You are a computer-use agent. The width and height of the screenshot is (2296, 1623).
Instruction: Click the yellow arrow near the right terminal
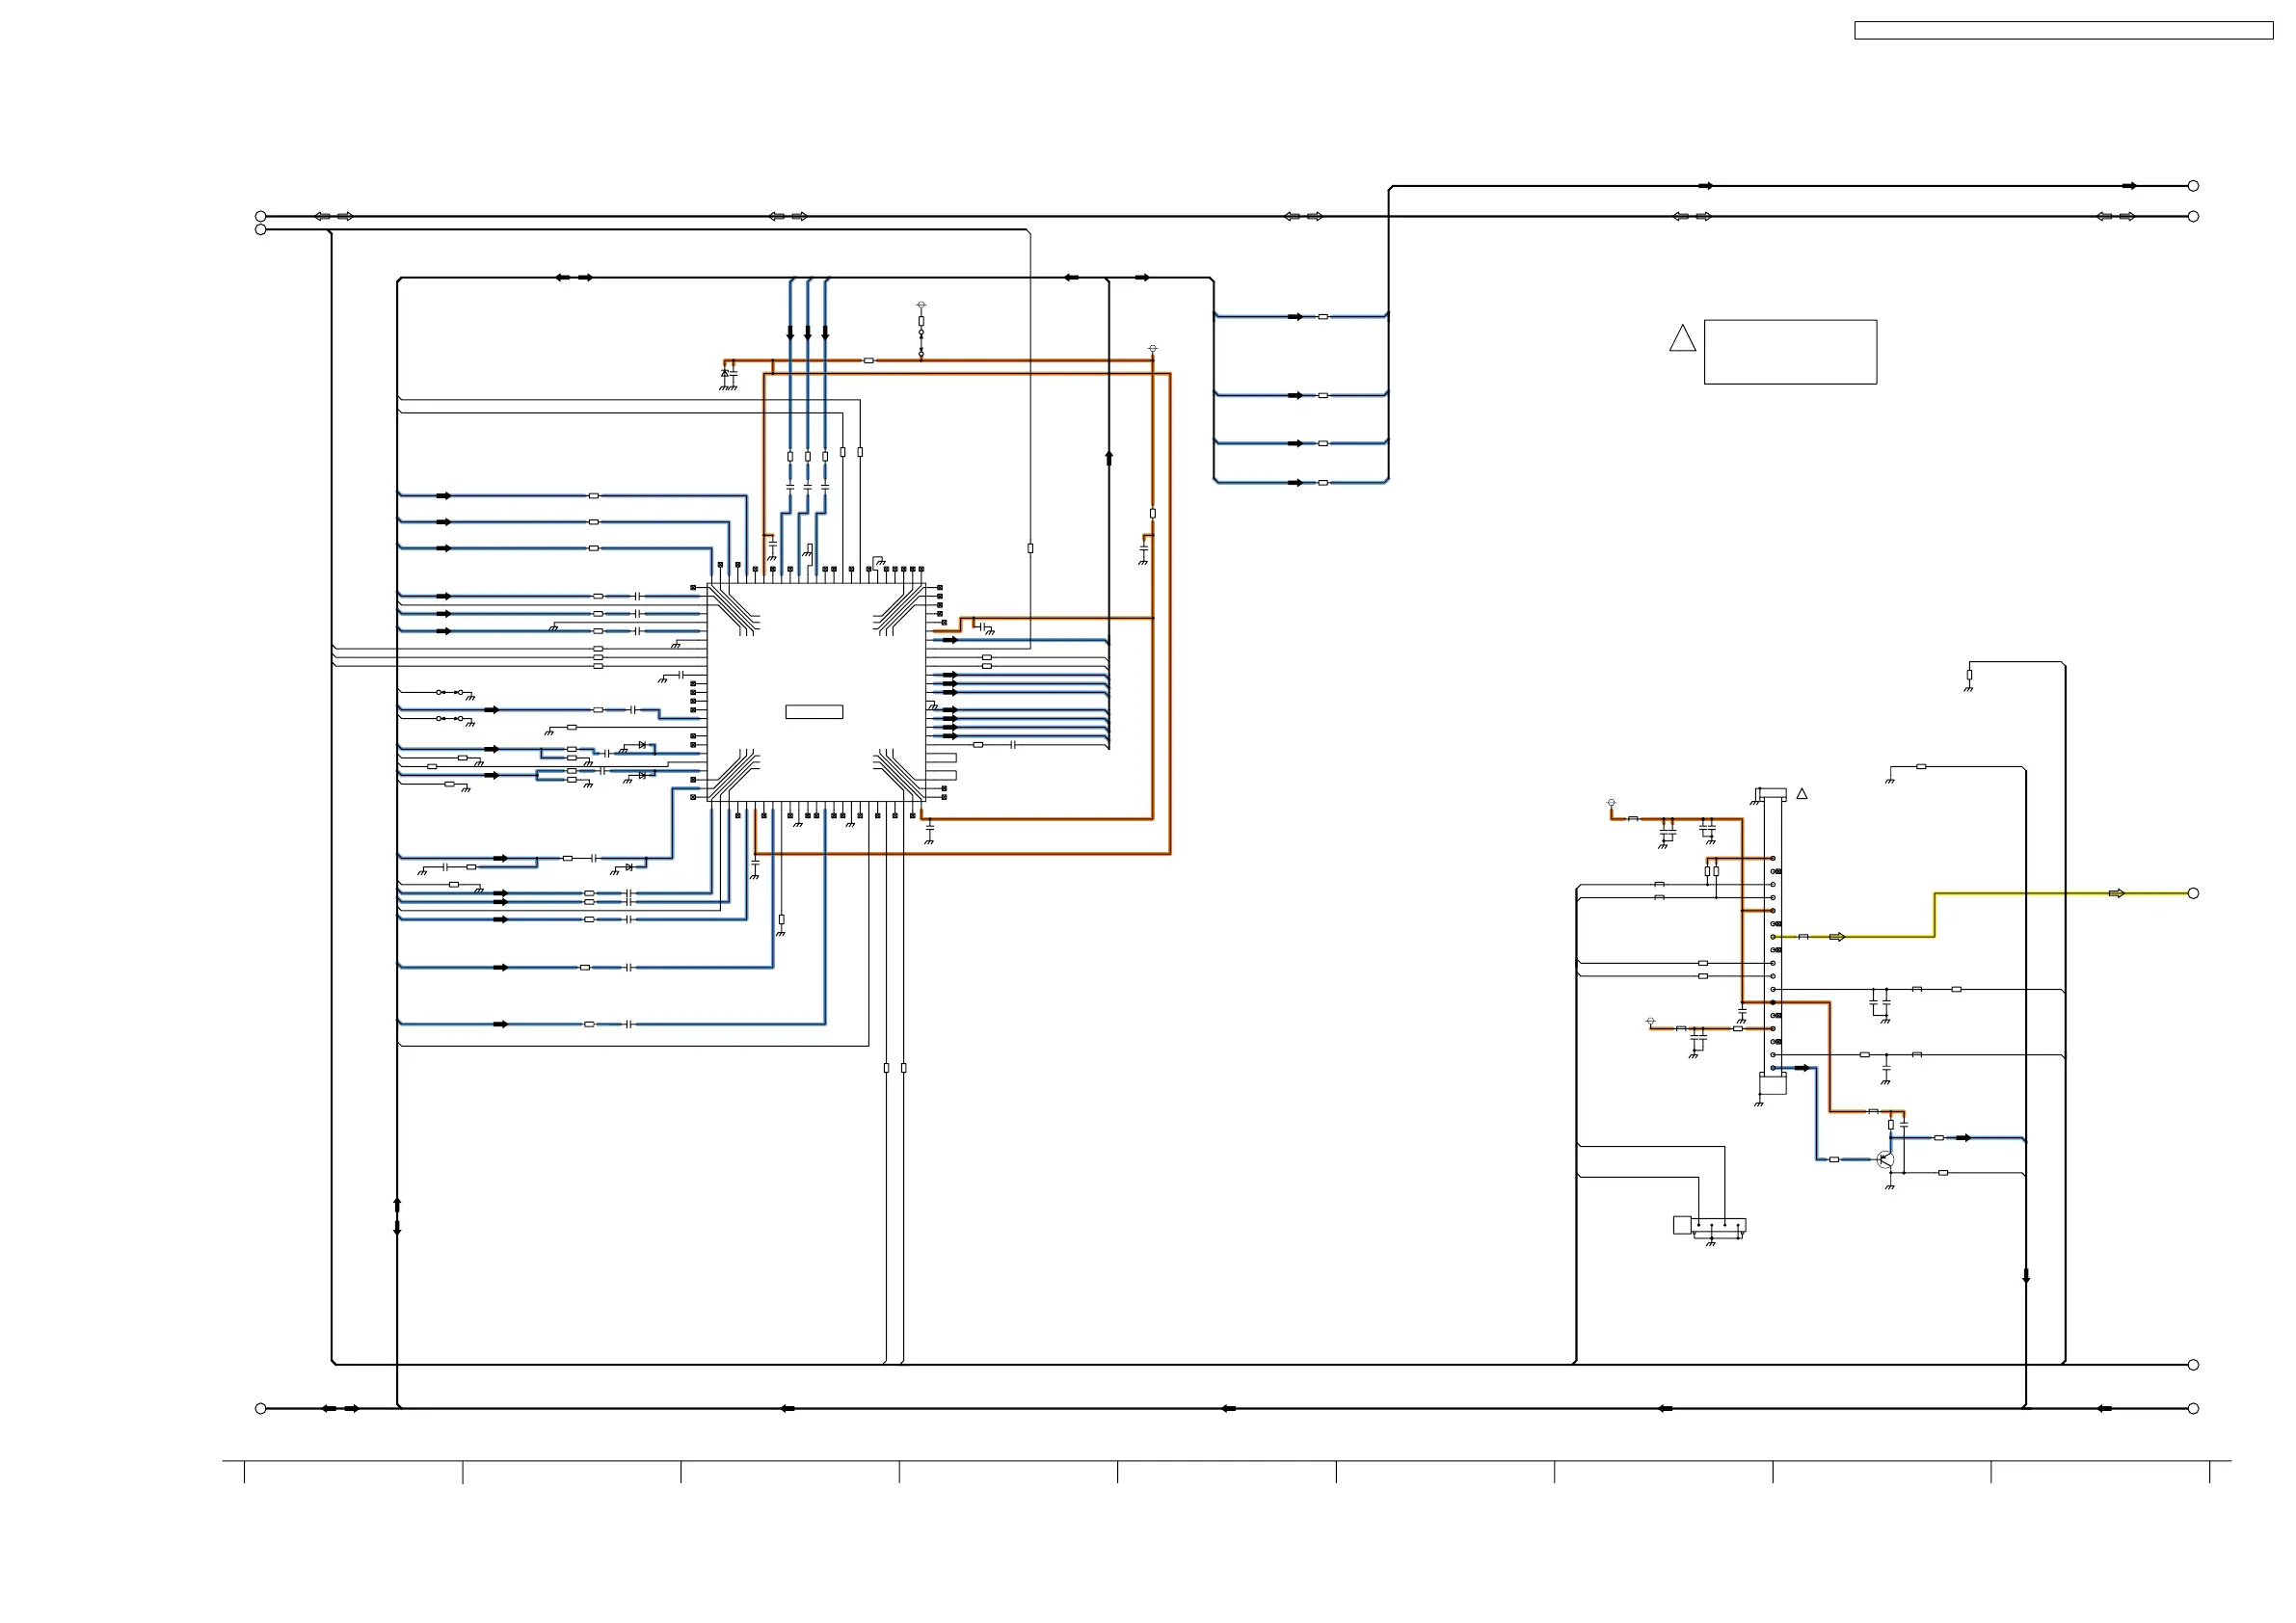tap(2116, 893)
